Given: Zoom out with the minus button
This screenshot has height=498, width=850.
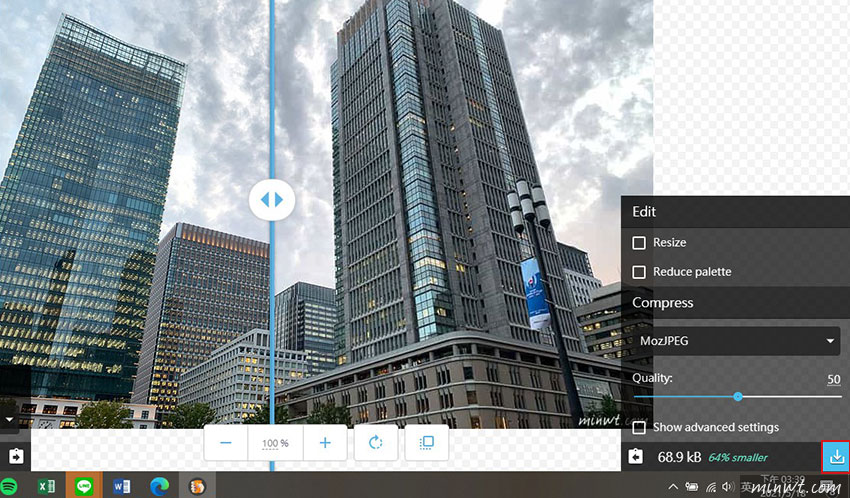Looking at the screenshot, I should click(226, 443).
